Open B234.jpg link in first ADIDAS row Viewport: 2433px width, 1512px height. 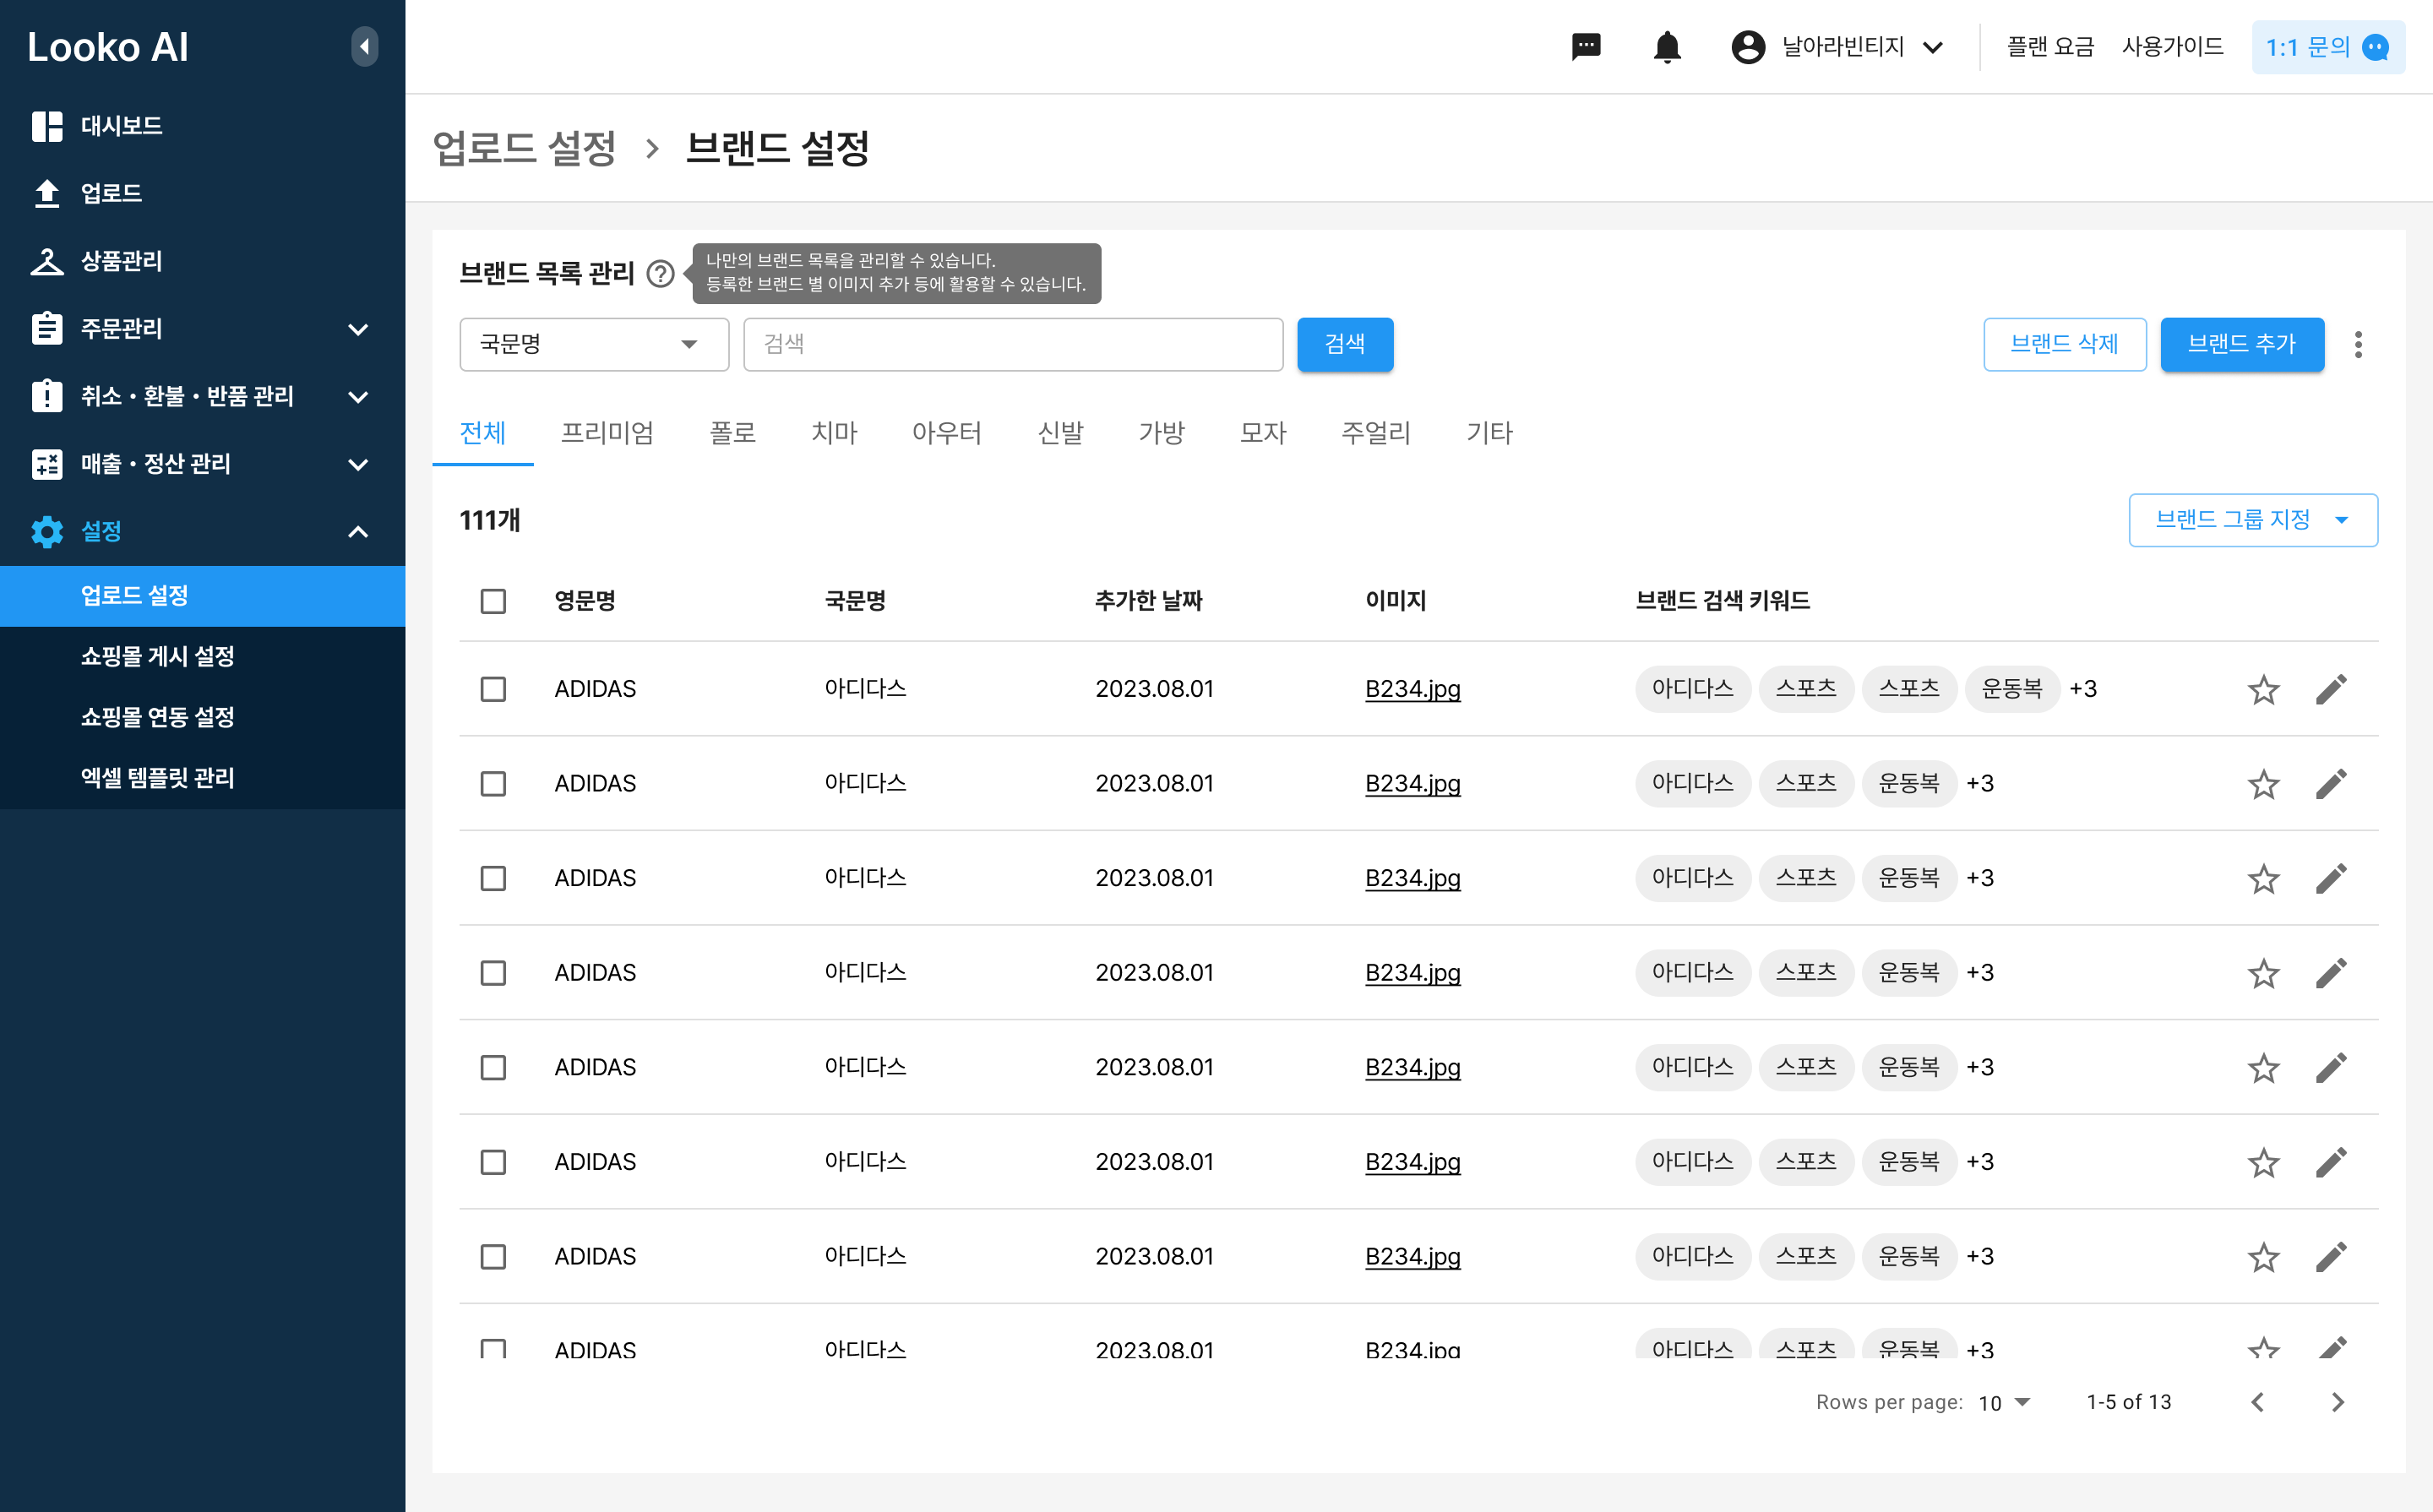coord(1413,689)
